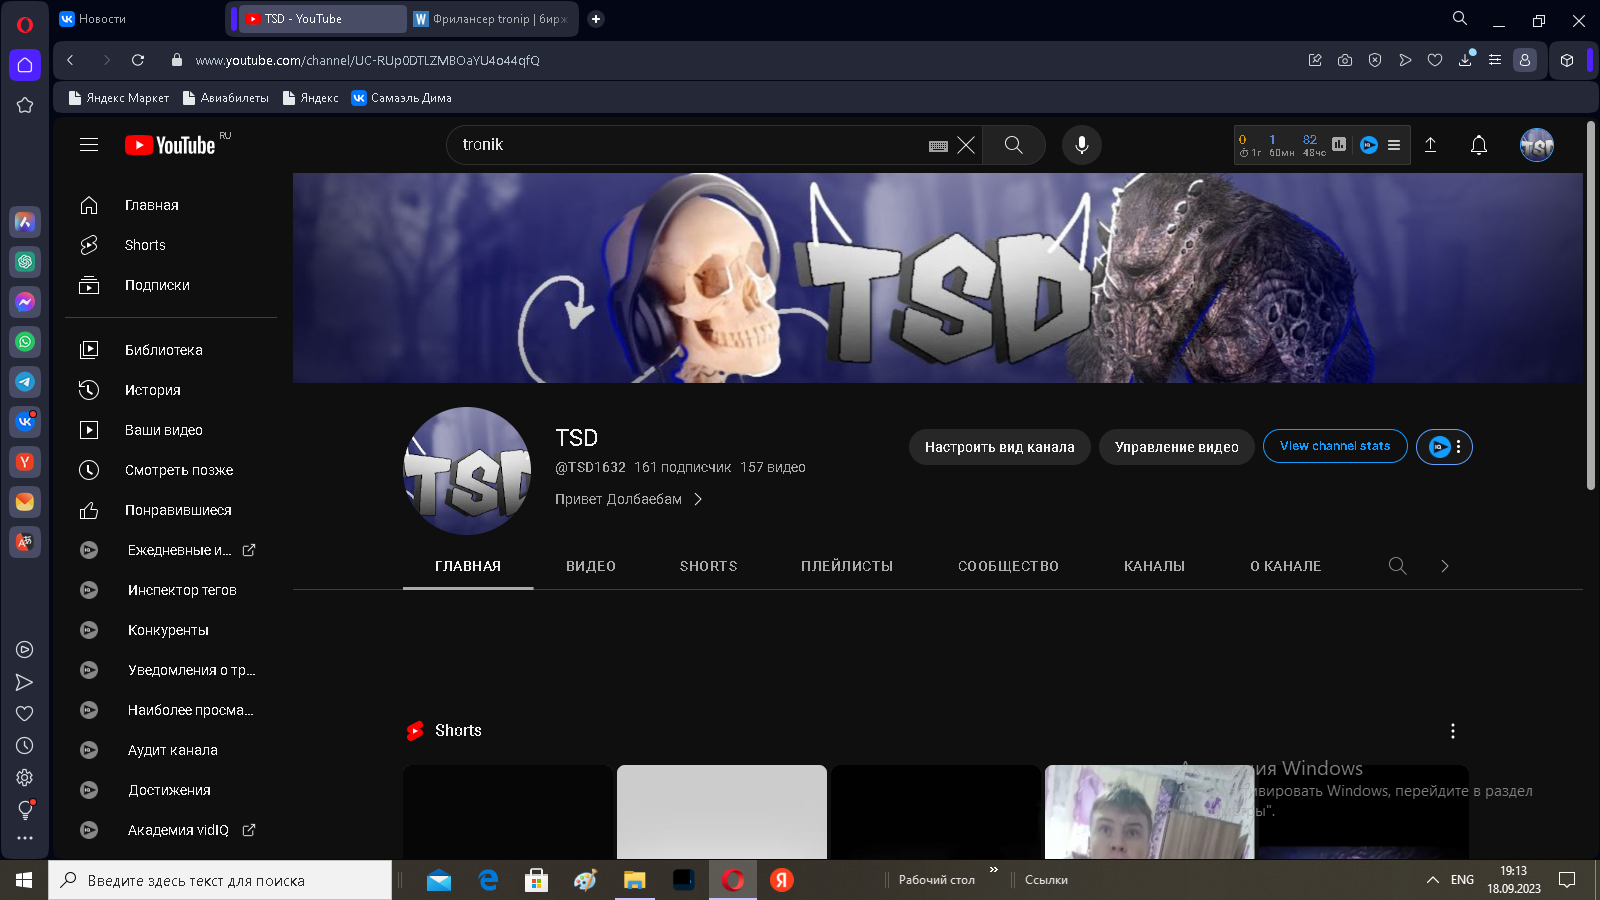The height and width of the screenshot is (900, 1600).
Task: Click the 'View channel stats' button
Action: (1335, 446)
